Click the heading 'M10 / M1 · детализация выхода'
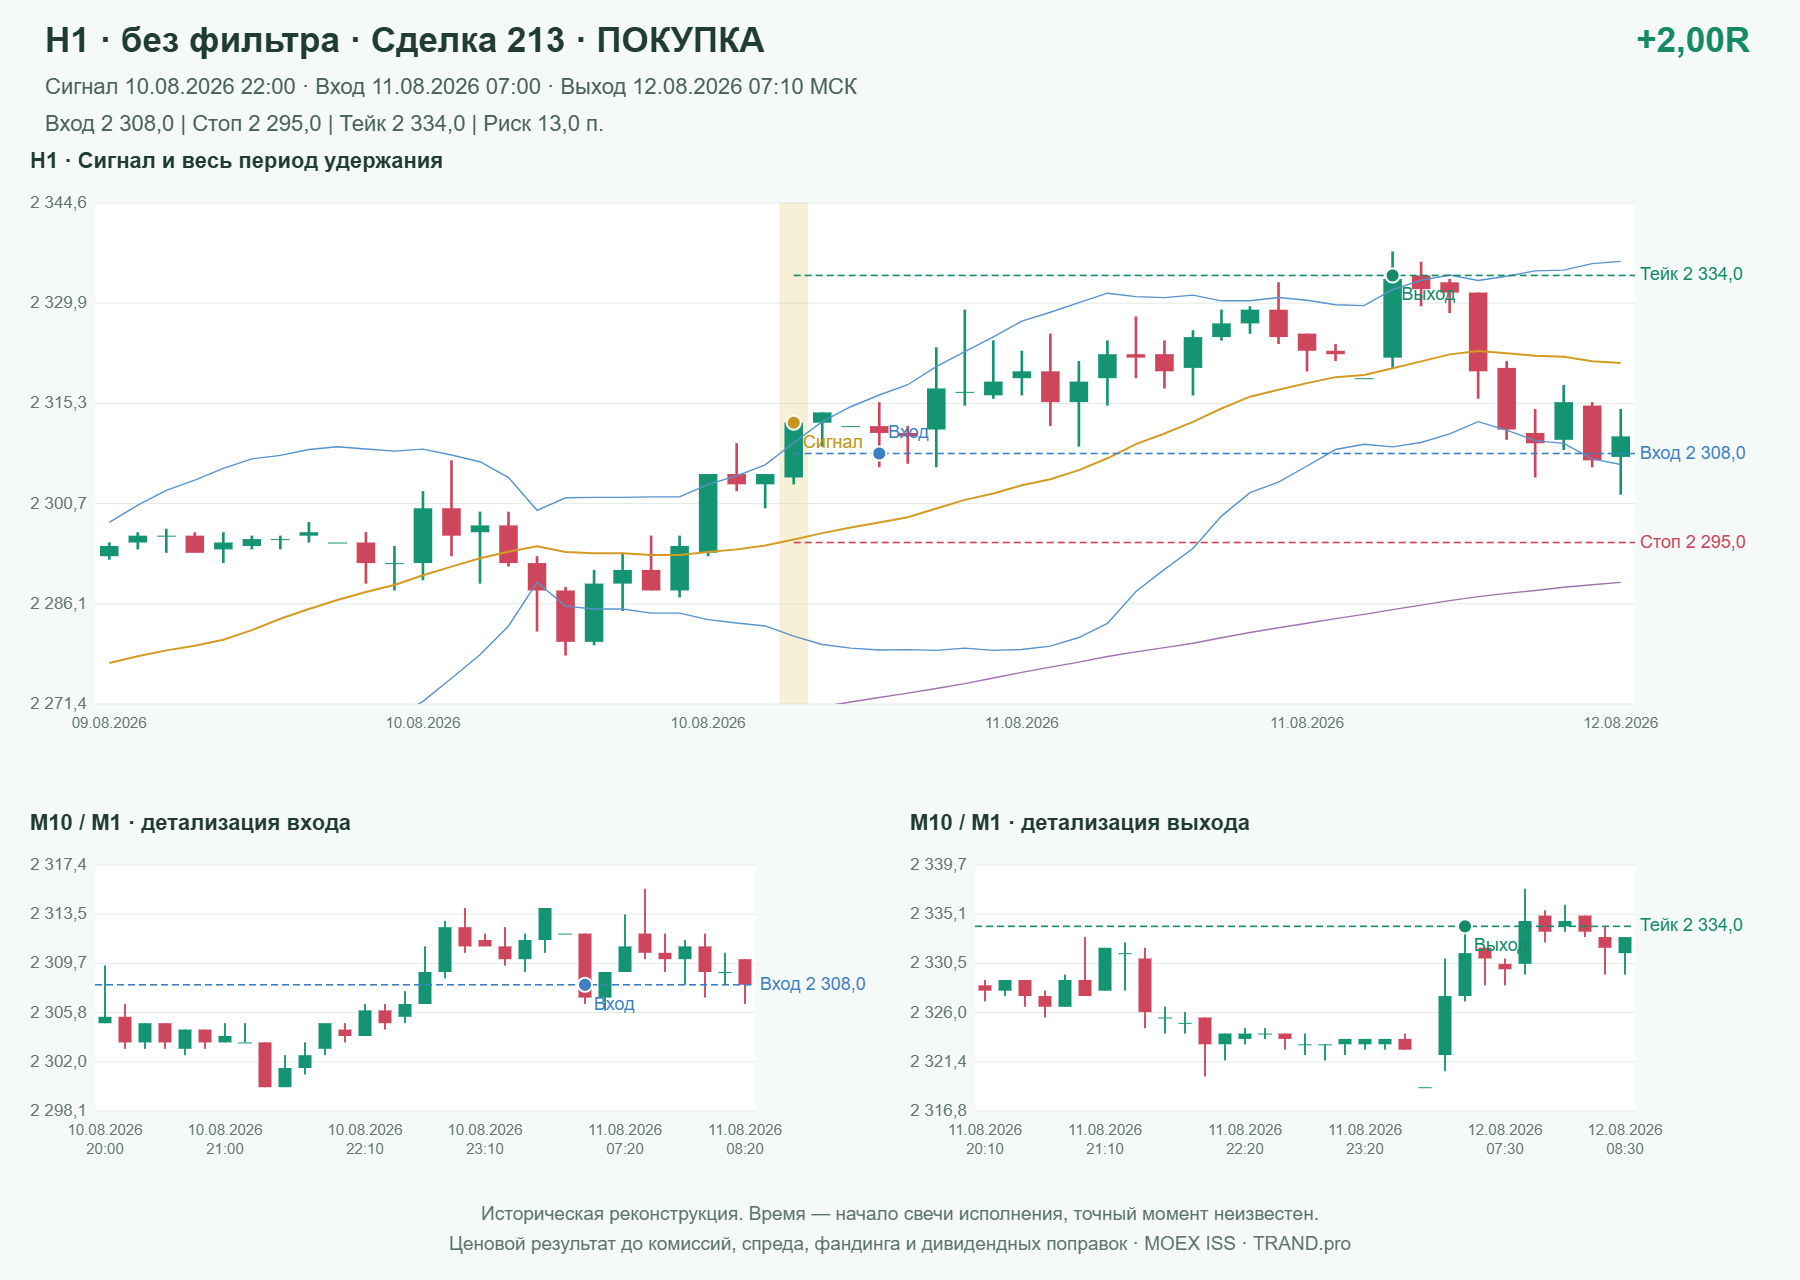This screenshot has width=1800, height=1280. click(1079, 823)
